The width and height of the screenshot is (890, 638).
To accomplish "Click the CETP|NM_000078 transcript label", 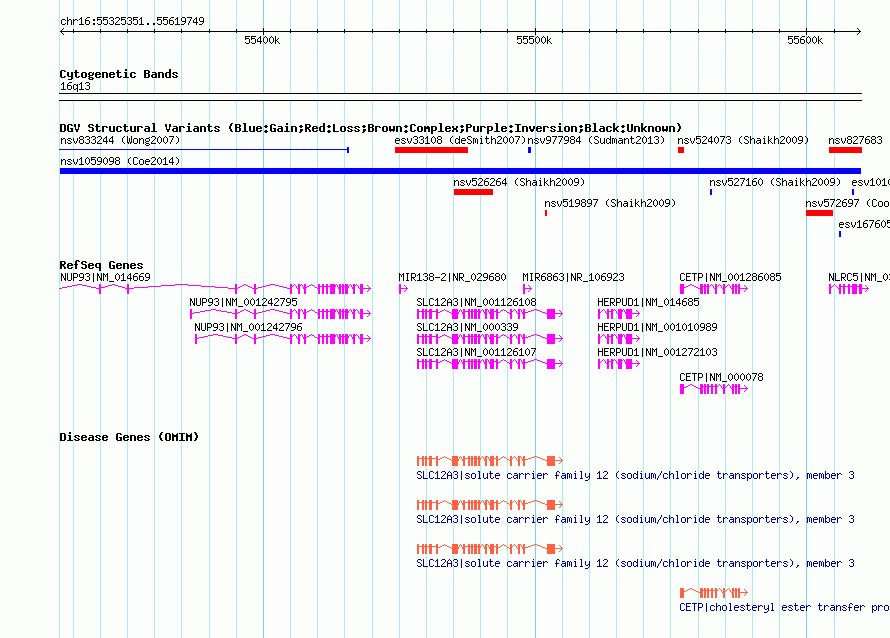I will click(721, 377).
